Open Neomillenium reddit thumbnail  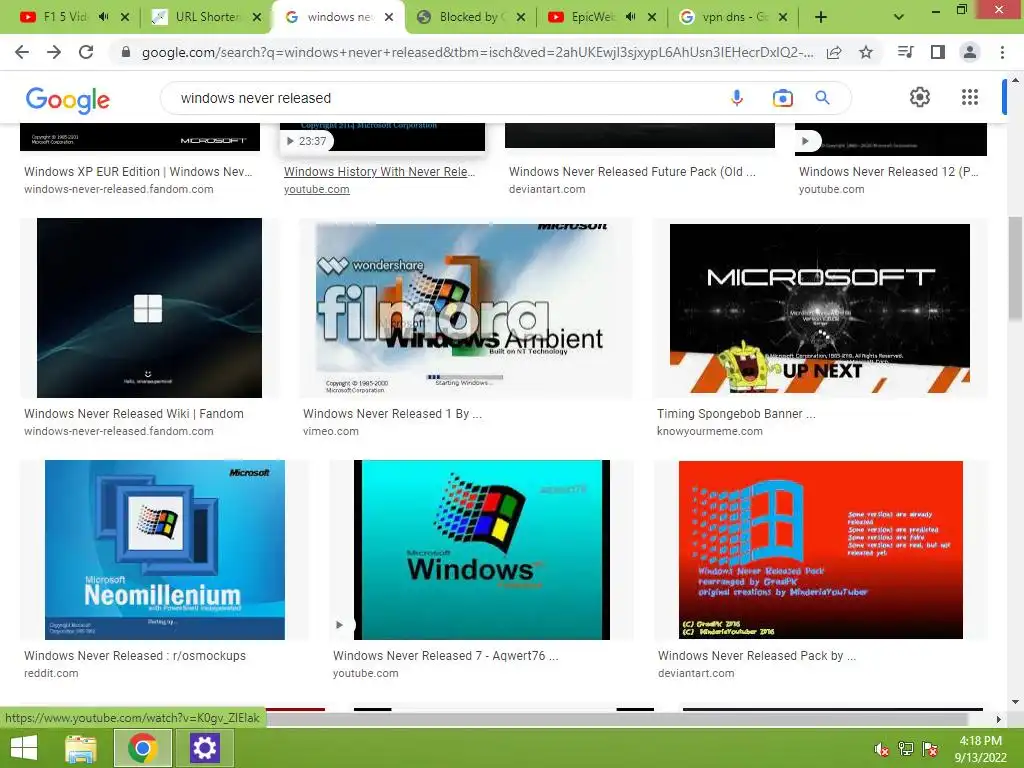click(x=165, y=550)
